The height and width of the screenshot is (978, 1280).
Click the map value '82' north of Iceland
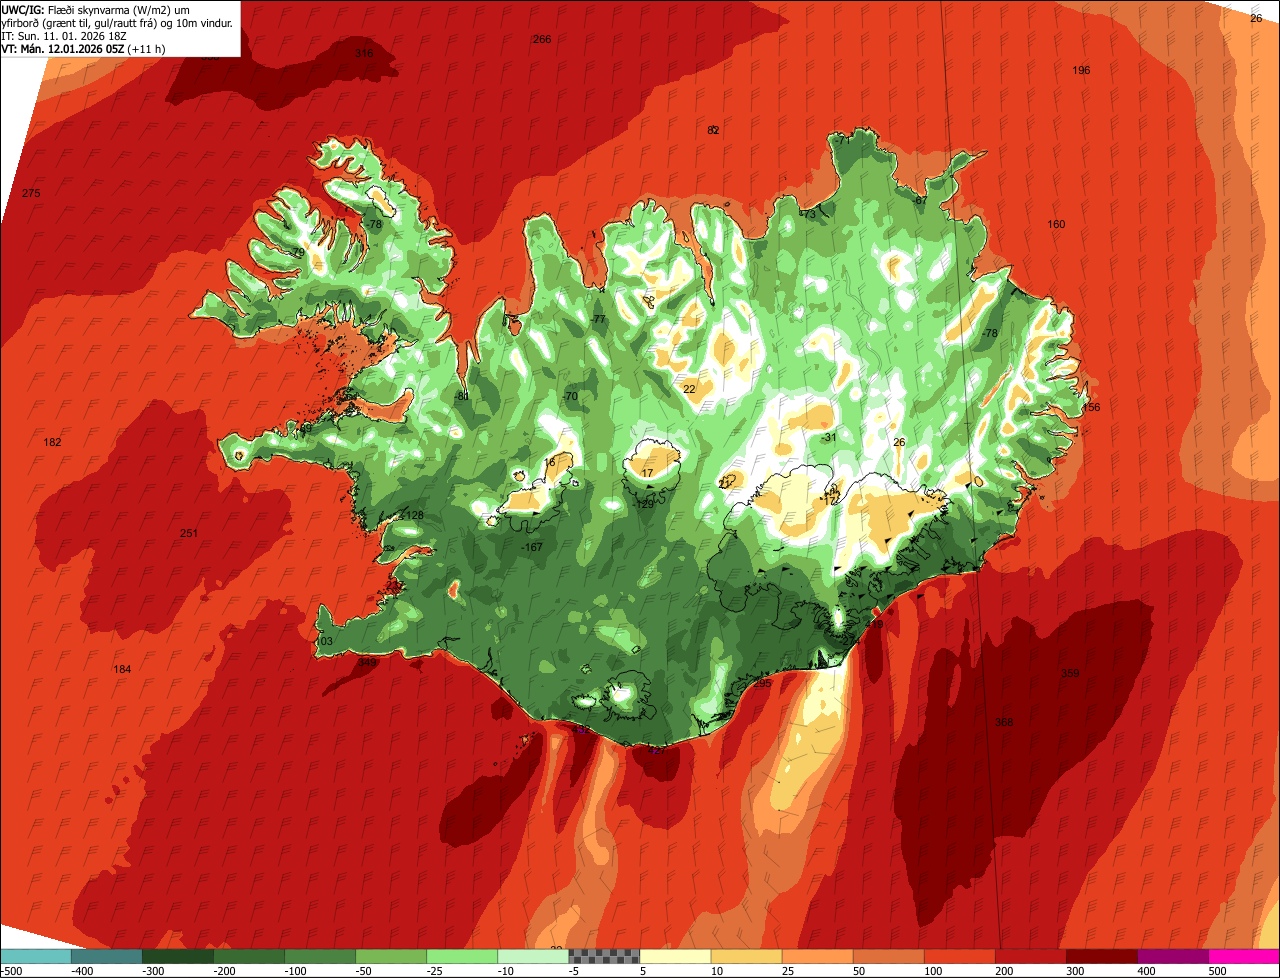(713, 130)
